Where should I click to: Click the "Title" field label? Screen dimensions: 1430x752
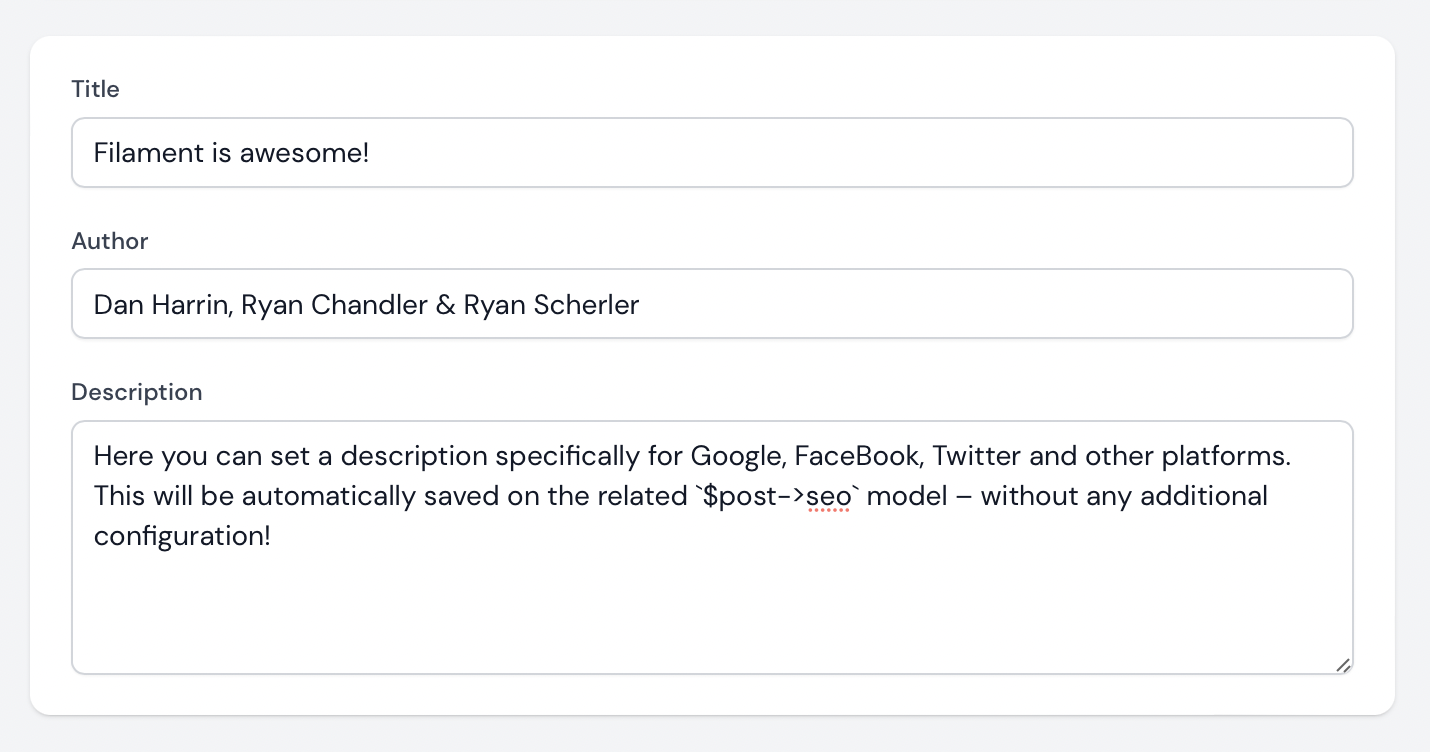(x=95, y=89)
